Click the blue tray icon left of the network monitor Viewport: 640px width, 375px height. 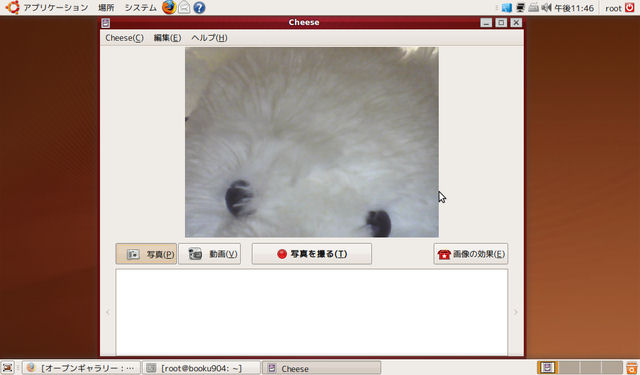pos(507,8)
